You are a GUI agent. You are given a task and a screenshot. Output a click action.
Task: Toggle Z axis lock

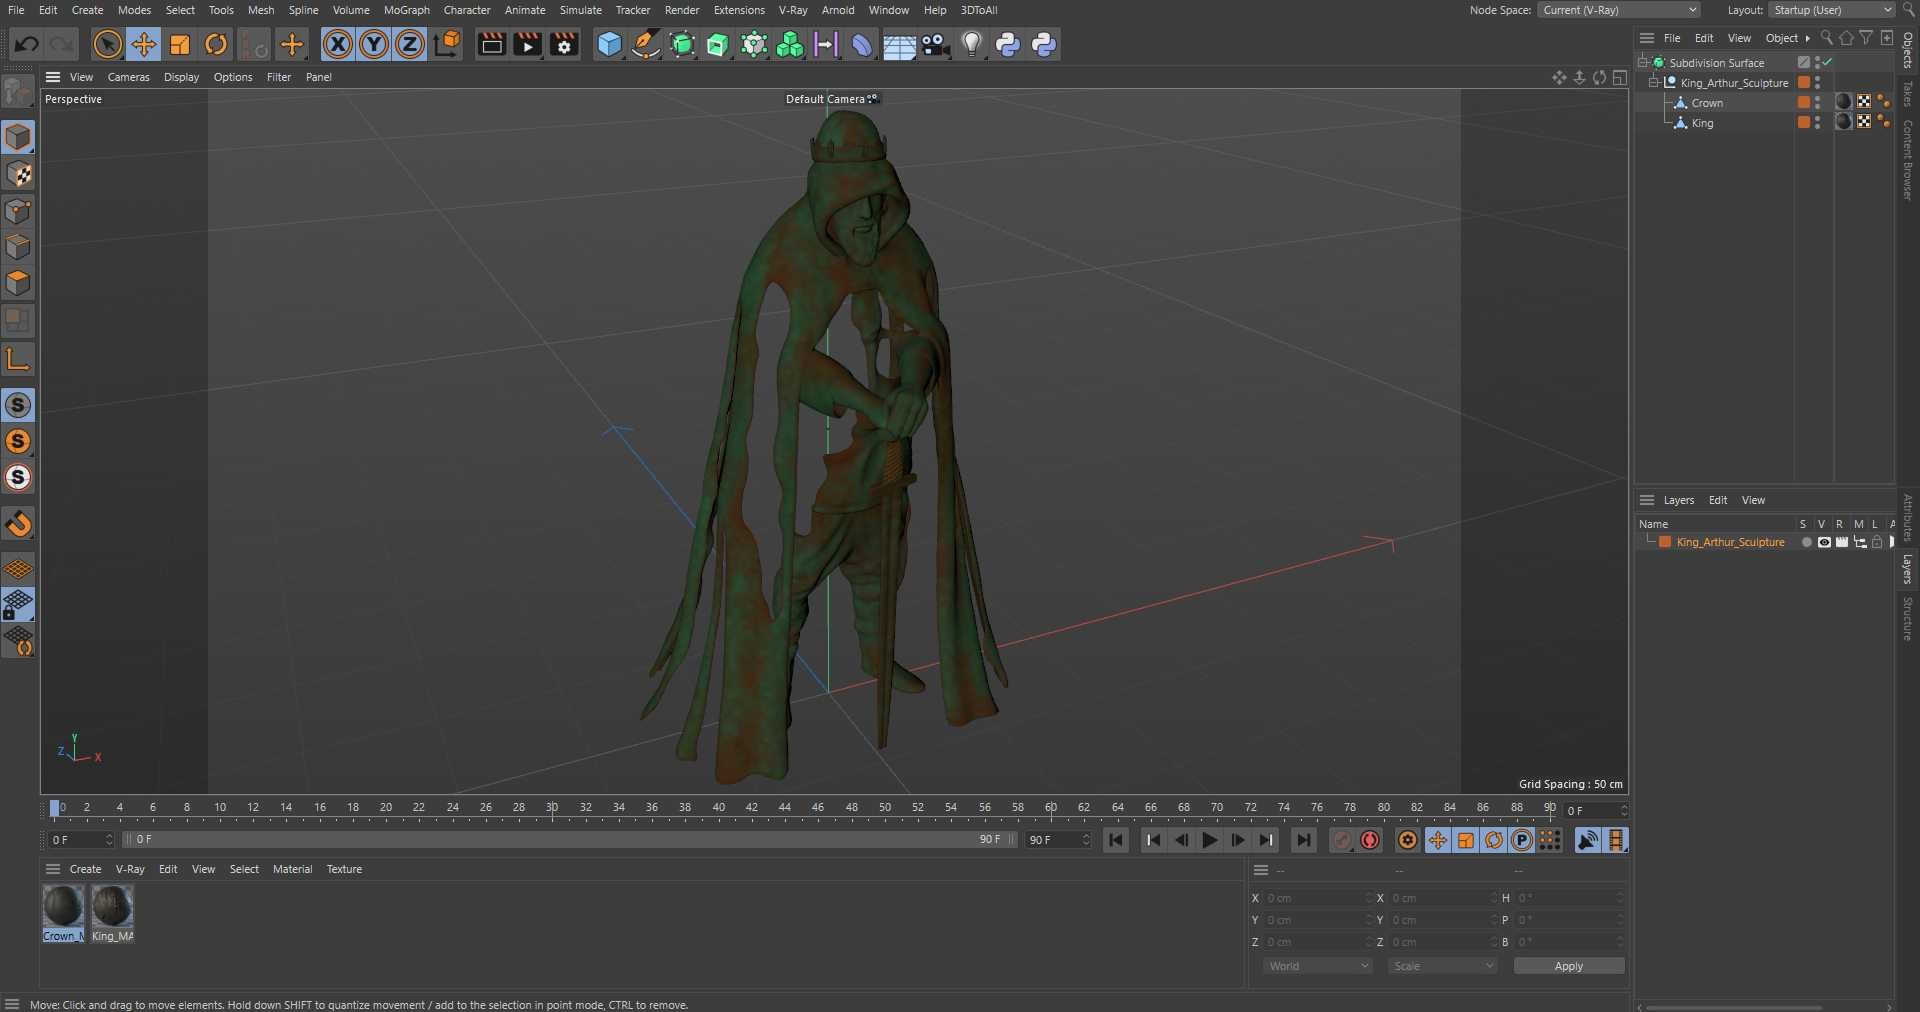coord(410,44)
